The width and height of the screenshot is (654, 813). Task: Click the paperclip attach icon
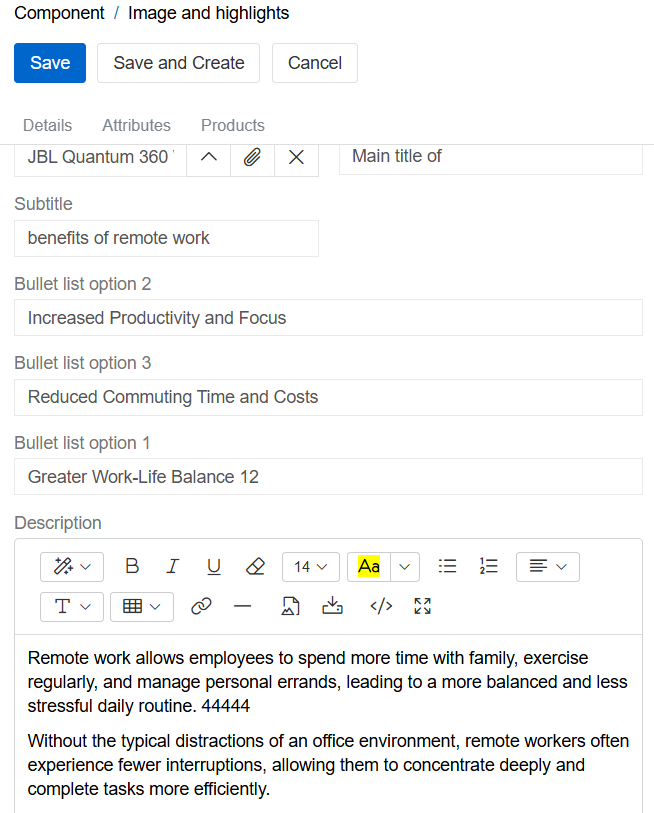252,157
